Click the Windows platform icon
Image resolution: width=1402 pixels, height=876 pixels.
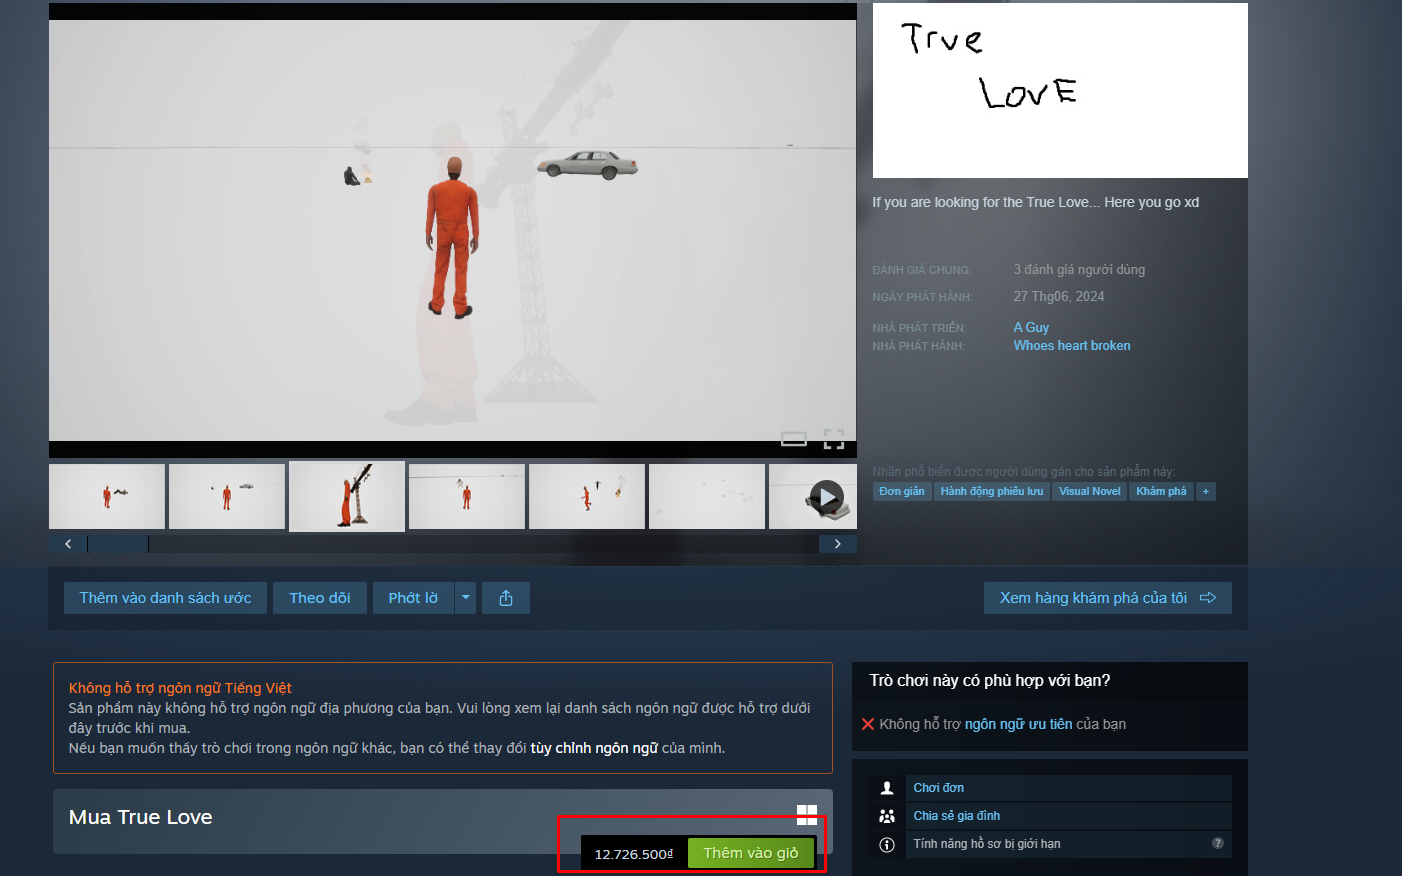807,815
